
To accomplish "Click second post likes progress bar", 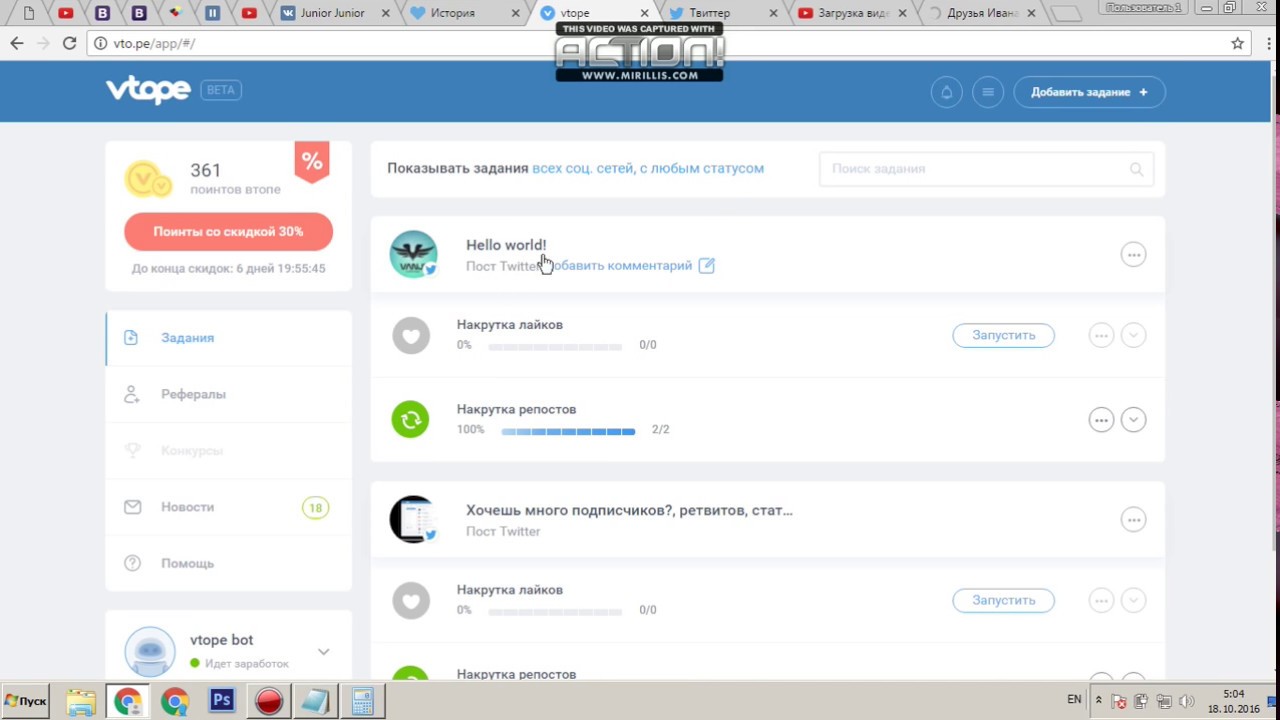I will (x=555, y=612).
